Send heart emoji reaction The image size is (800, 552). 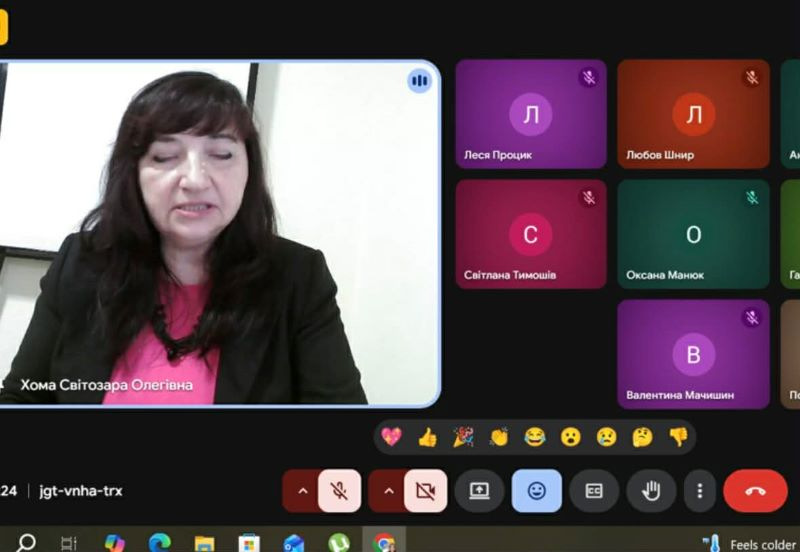392,437
